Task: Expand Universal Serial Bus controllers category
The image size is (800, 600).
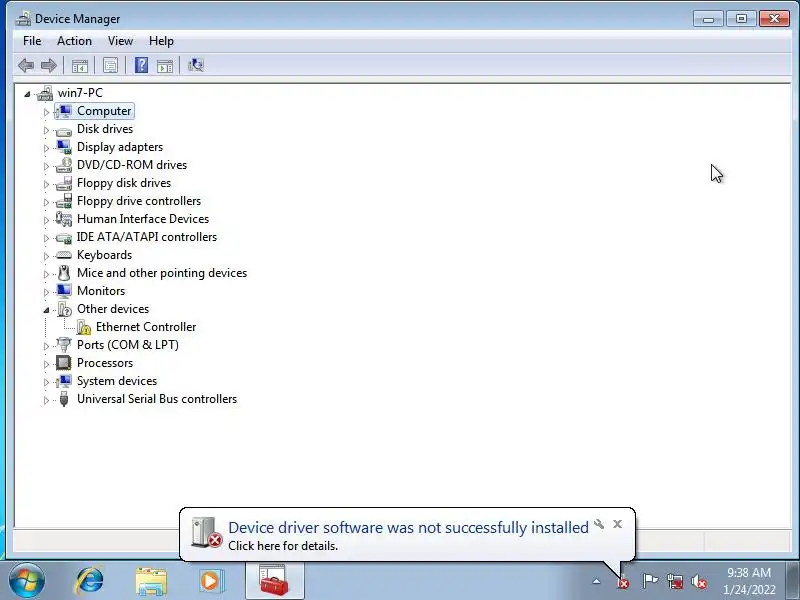Action: tap(46, 400)
